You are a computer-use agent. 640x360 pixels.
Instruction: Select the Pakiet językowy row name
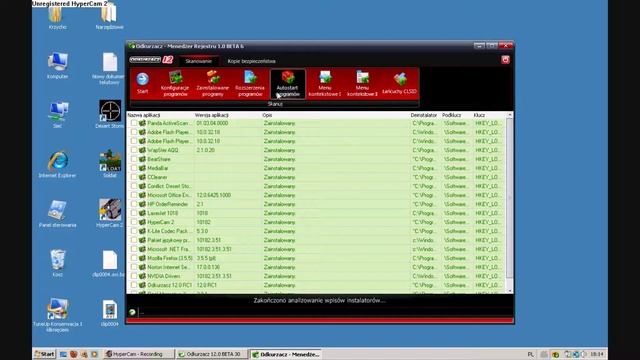tap(168, 240)
